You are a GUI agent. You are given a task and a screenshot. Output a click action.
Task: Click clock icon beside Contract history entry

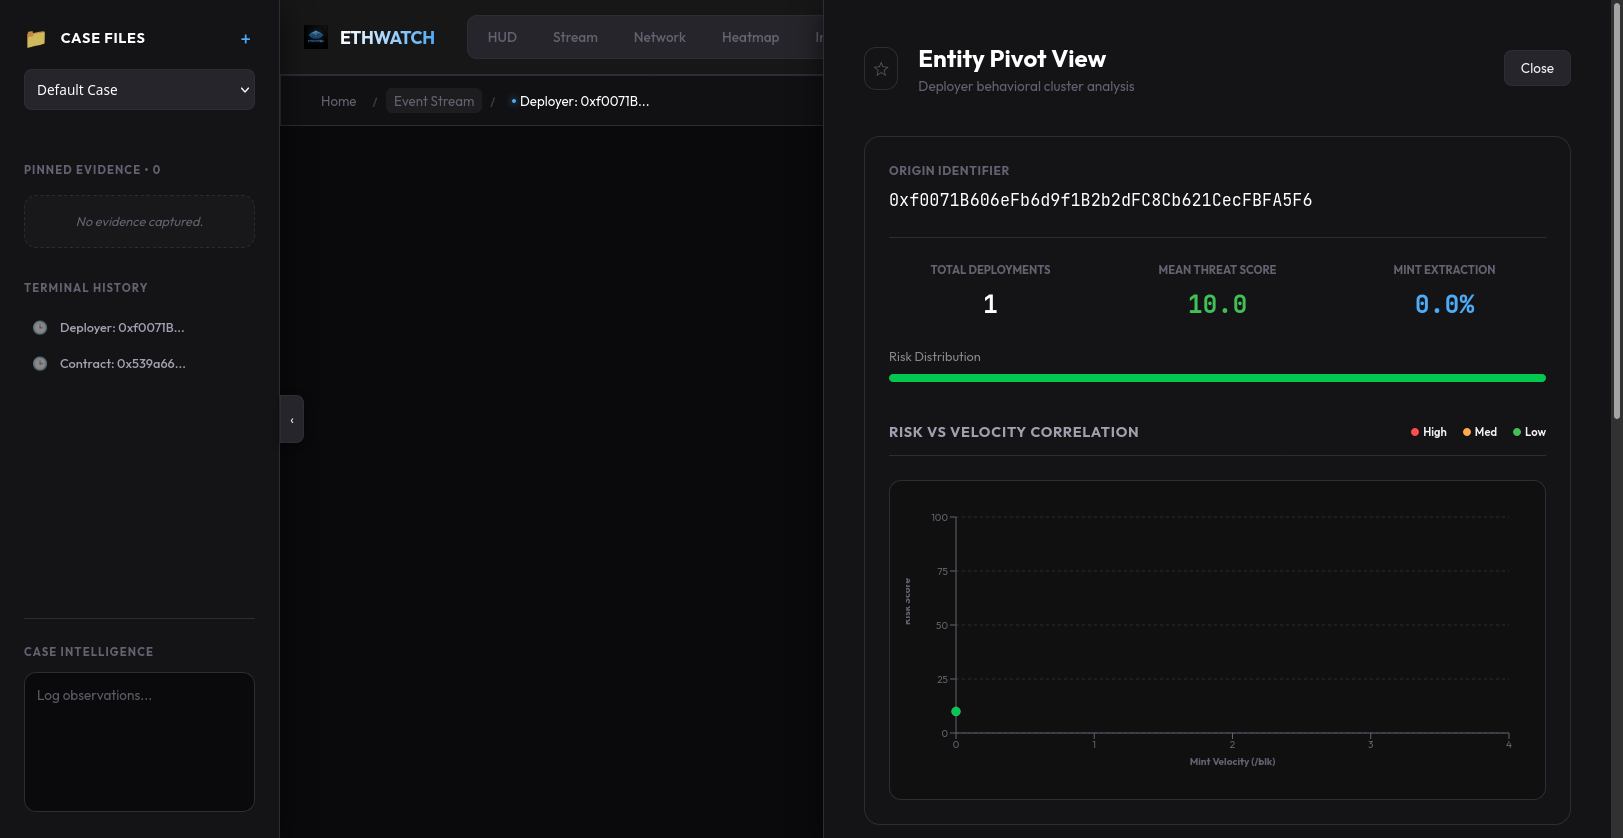point(40,364)
